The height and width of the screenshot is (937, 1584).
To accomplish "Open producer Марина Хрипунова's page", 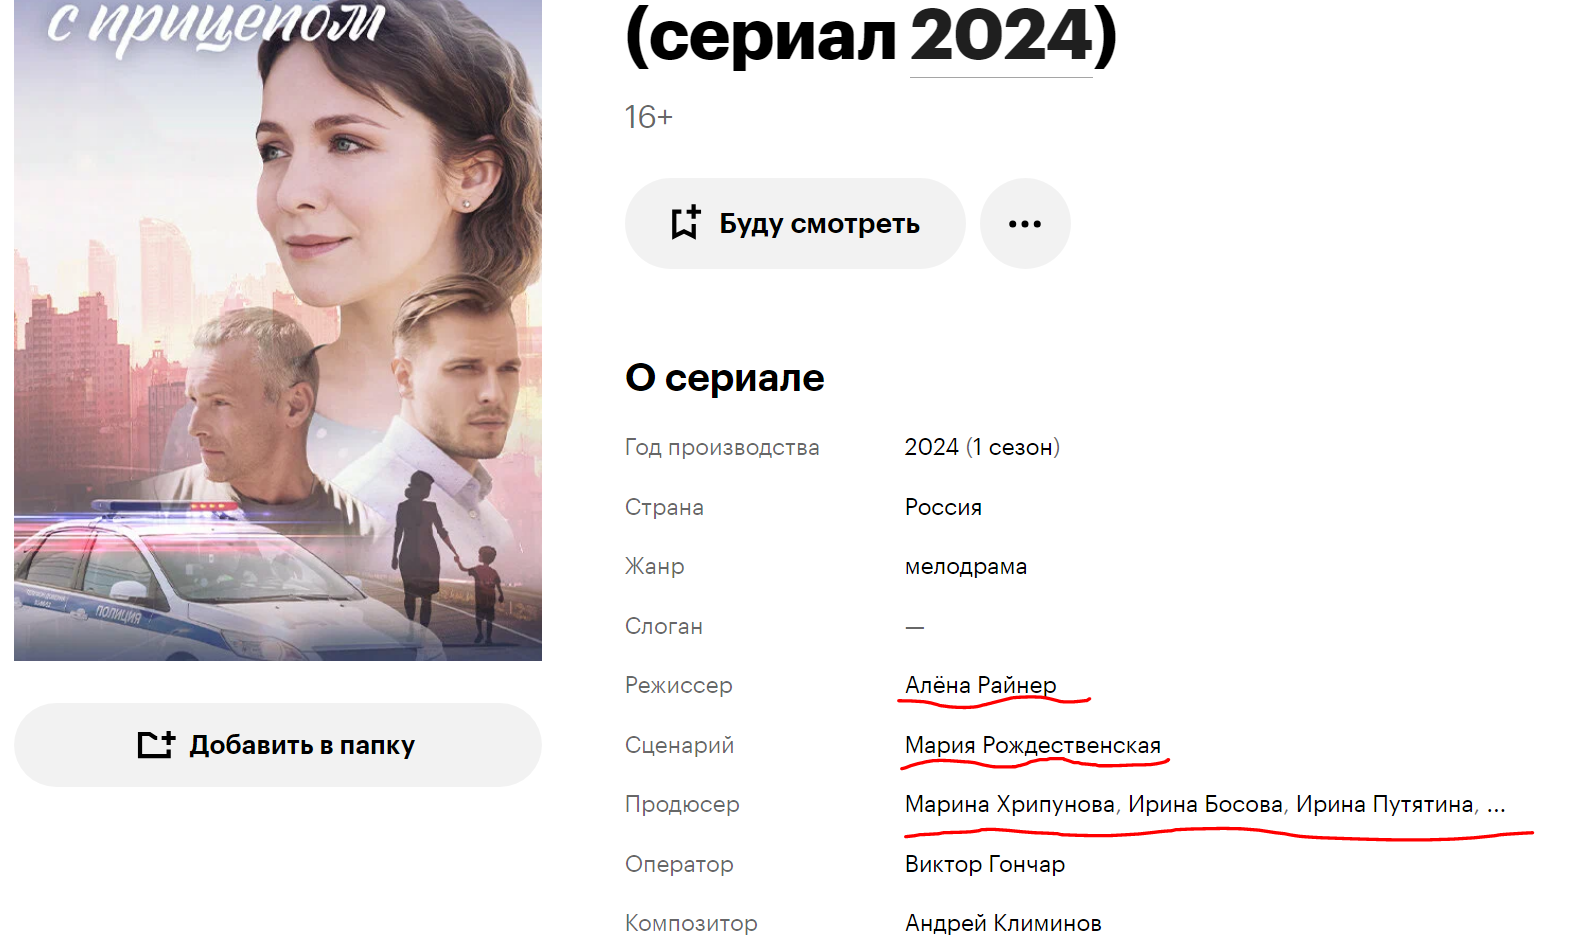I will 1010,804.
